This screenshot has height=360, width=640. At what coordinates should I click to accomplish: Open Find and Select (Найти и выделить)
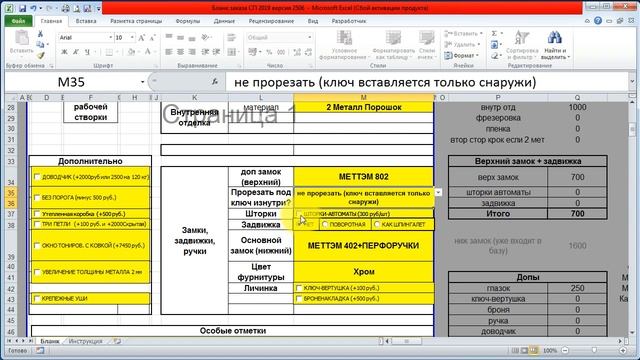tap(555, 45)
